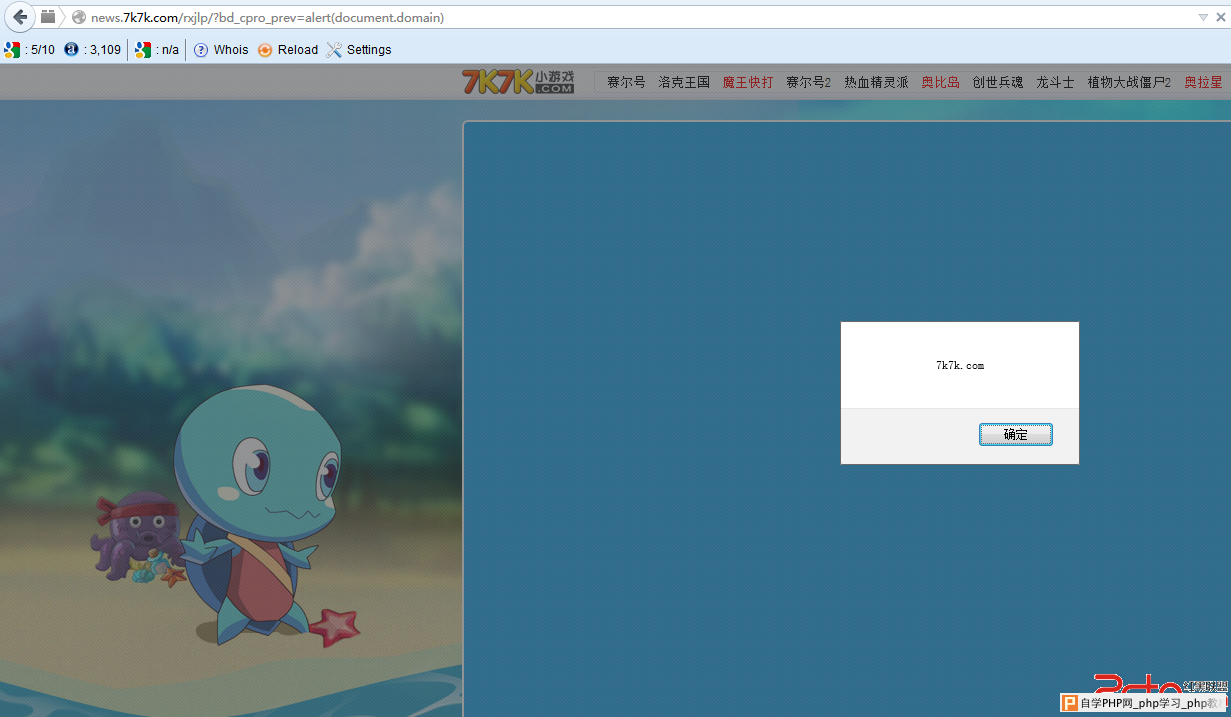Click the Reload toolbar item
This screenshot has width=1231, height=717.
point(288,49)
